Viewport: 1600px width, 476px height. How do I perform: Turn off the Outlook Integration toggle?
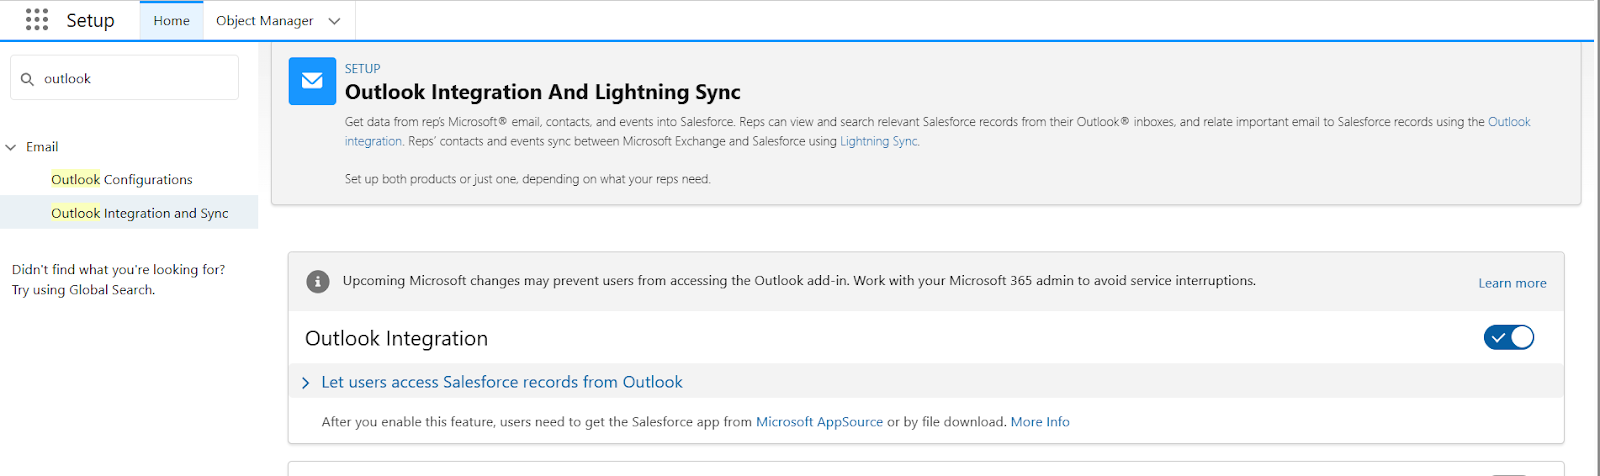click(x=1509, y=338)
